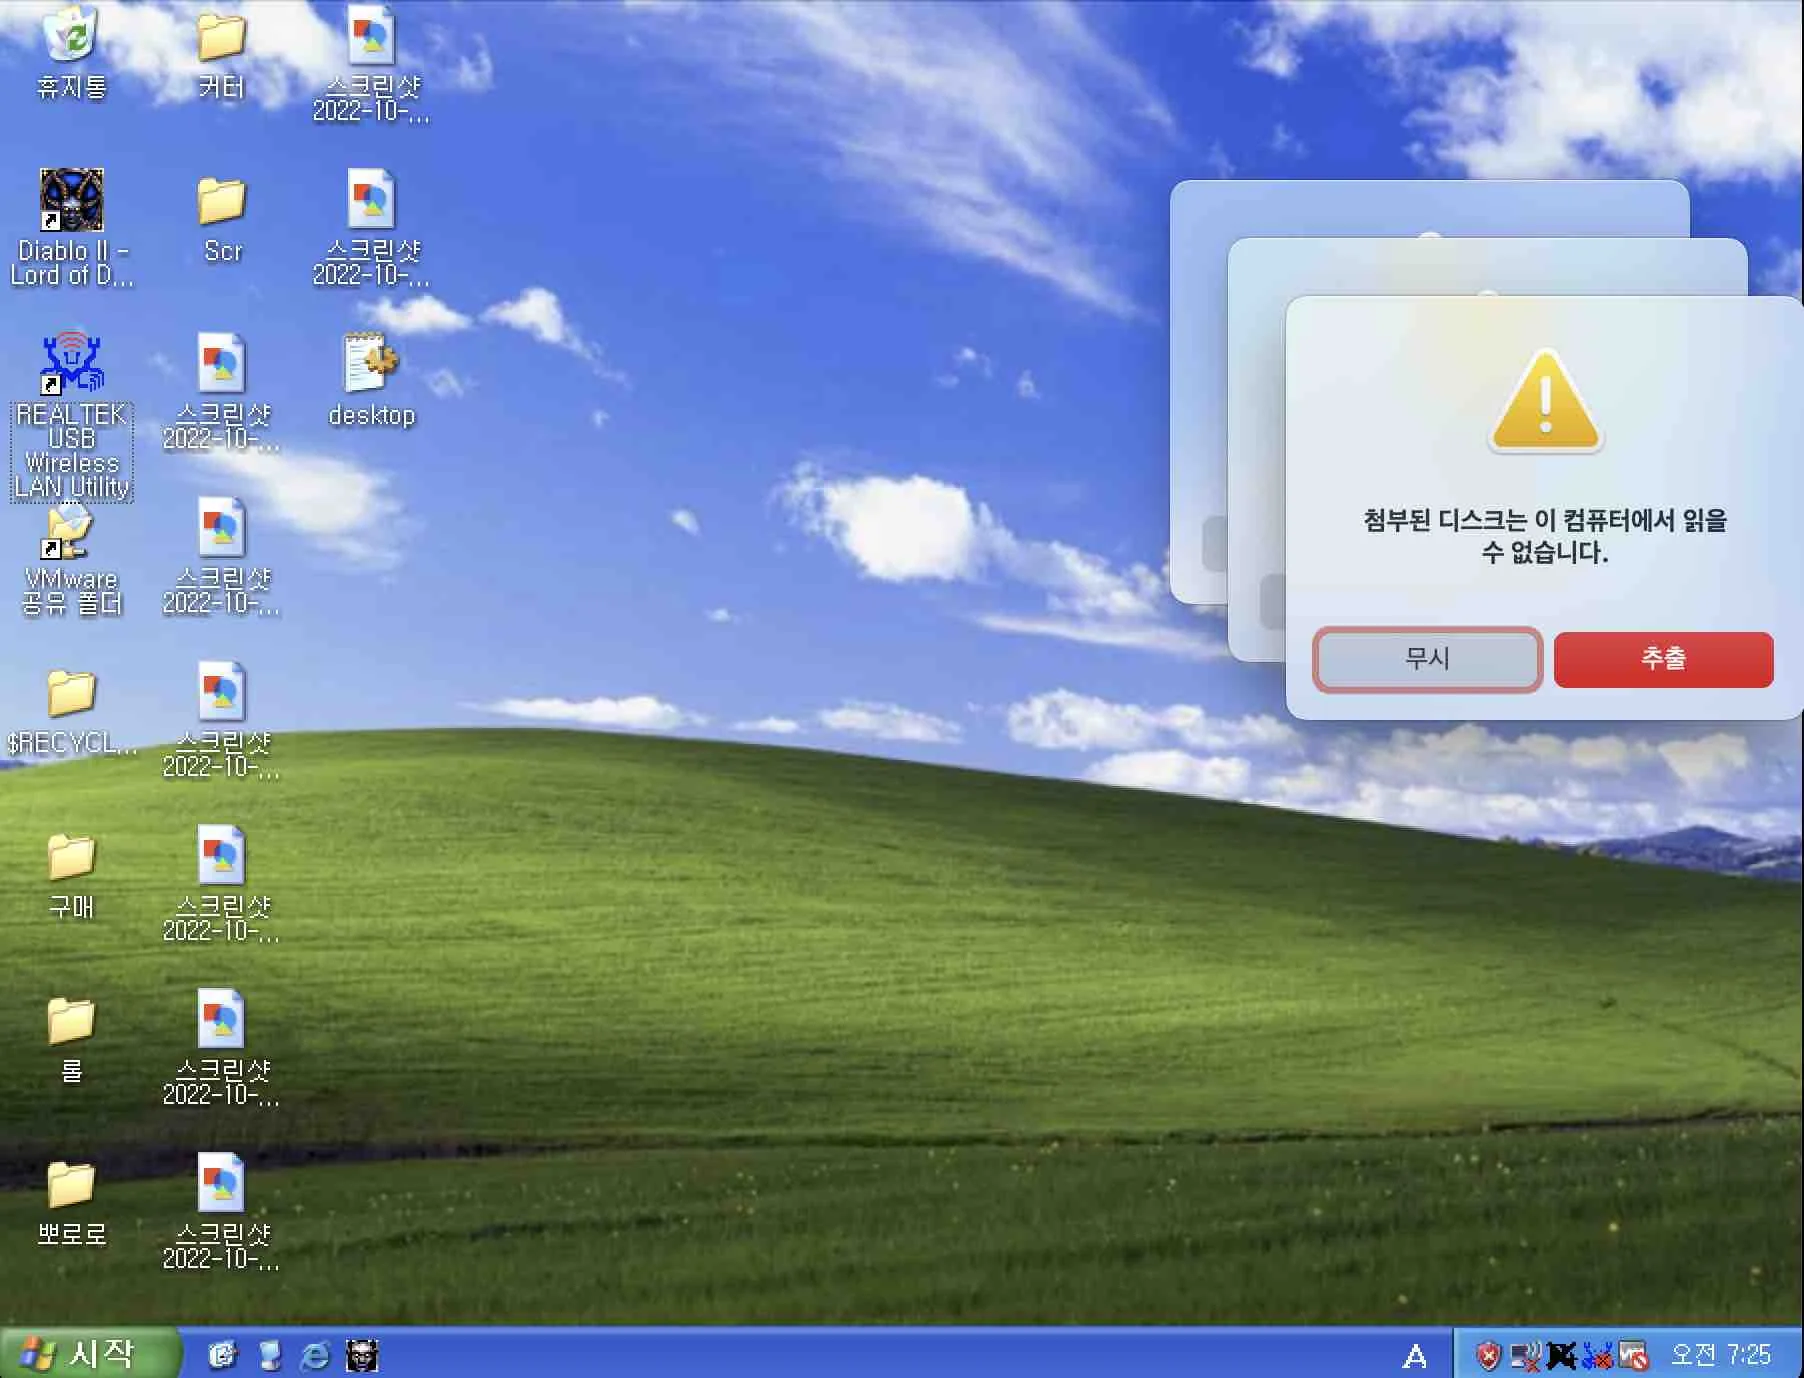Launch Internet Explorer from the quick launch bar
This screenshot has width=1804, height=1378.
[x=315, y=1356]
